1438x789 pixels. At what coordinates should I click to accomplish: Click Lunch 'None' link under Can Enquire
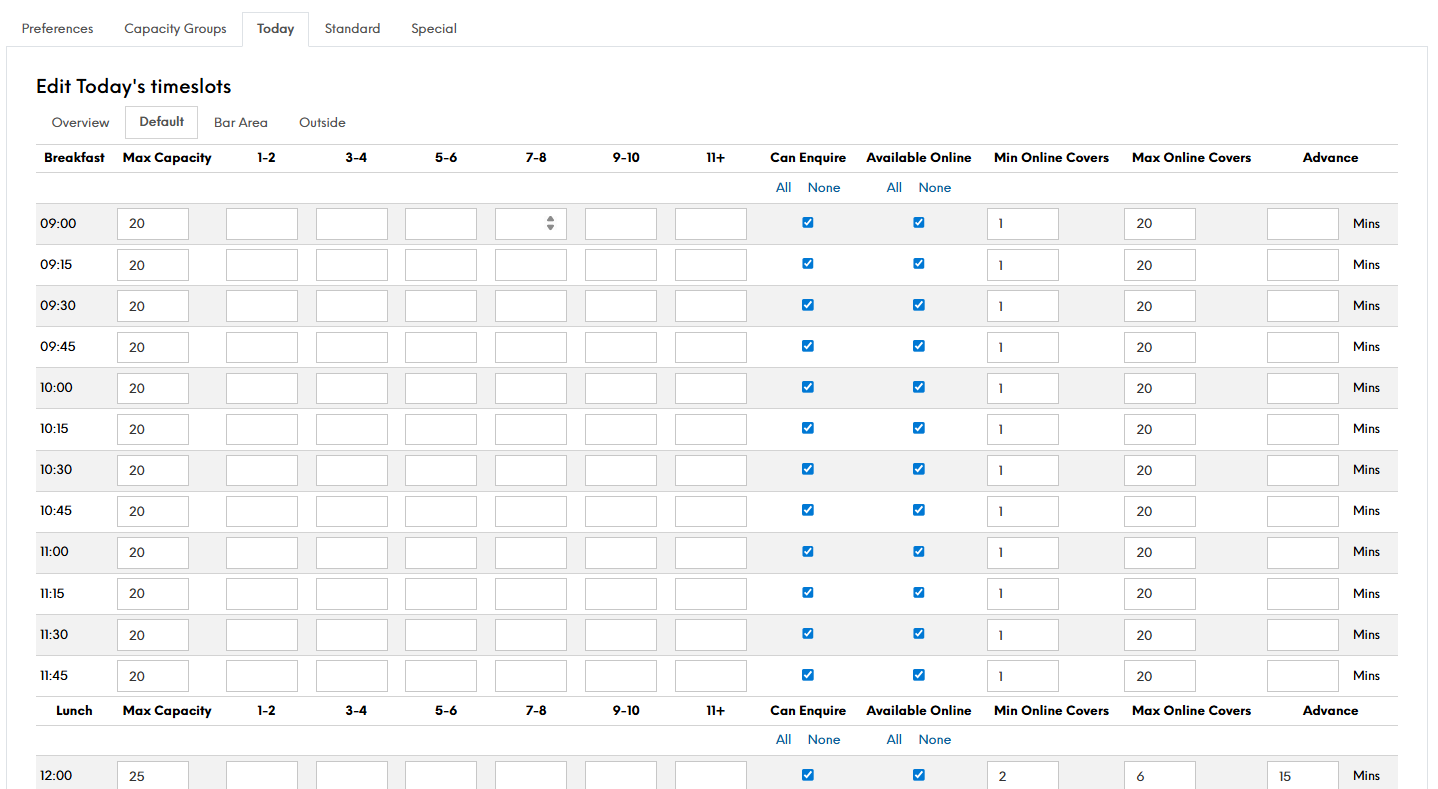pos(824,740)
